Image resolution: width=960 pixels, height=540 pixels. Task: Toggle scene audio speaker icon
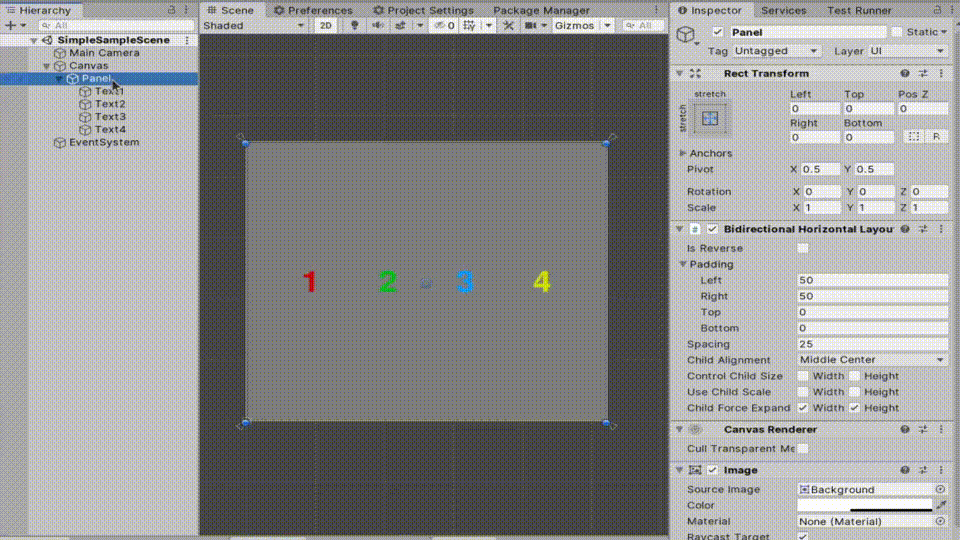(x=378, y=26)
